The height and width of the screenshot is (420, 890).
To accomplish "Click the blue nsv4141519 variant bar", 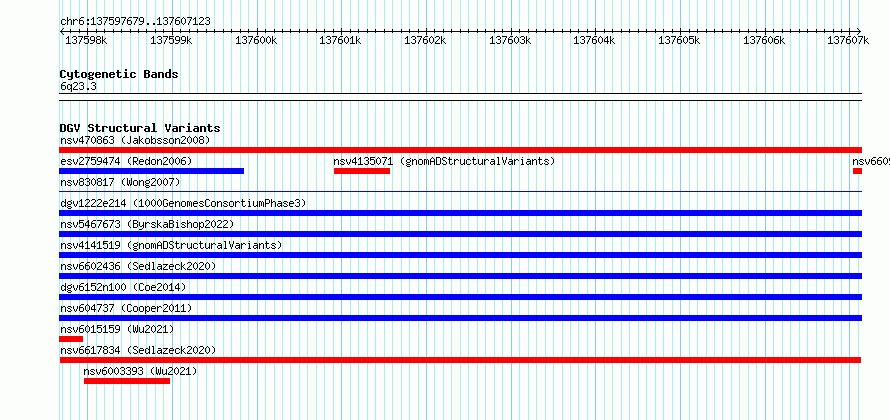I will (460, 255).
